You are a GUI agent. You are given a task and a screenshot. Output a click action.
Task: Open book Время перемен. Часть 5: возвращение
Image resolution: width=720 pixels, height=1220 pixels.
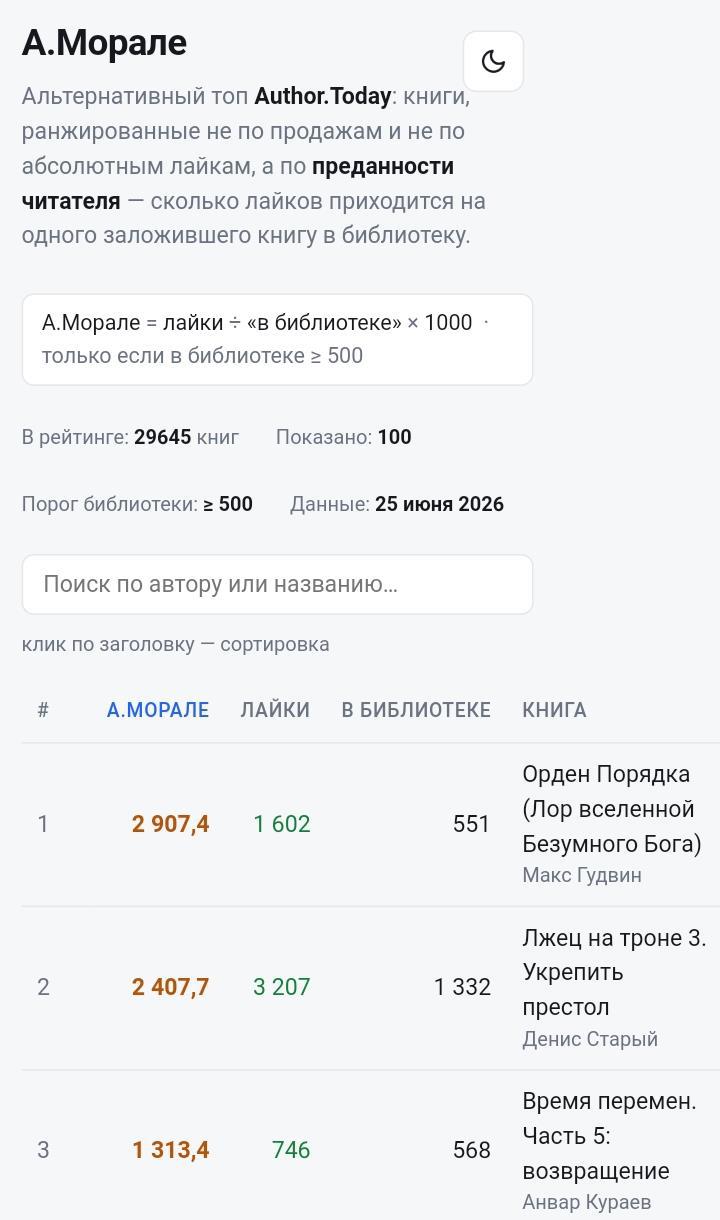pos(609,1136)
